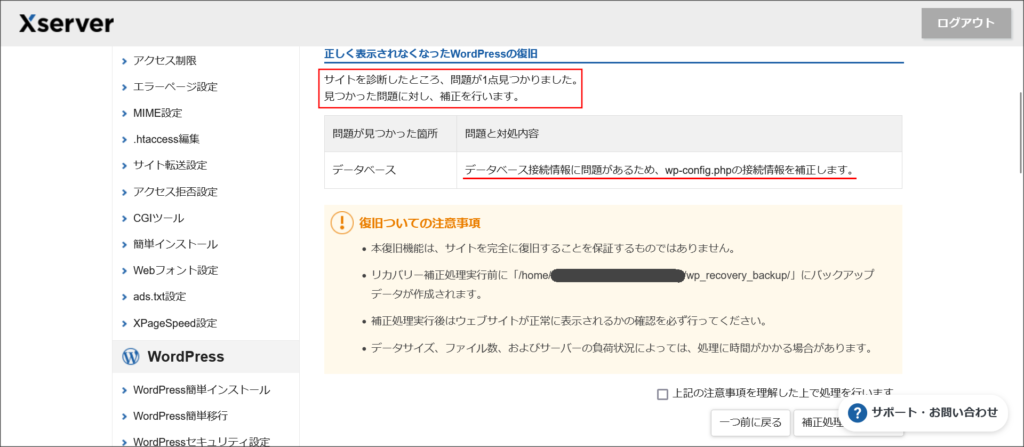Click the wp-config.php correction description text
This screenshot has height=447, width=1024.
(660, 171)
